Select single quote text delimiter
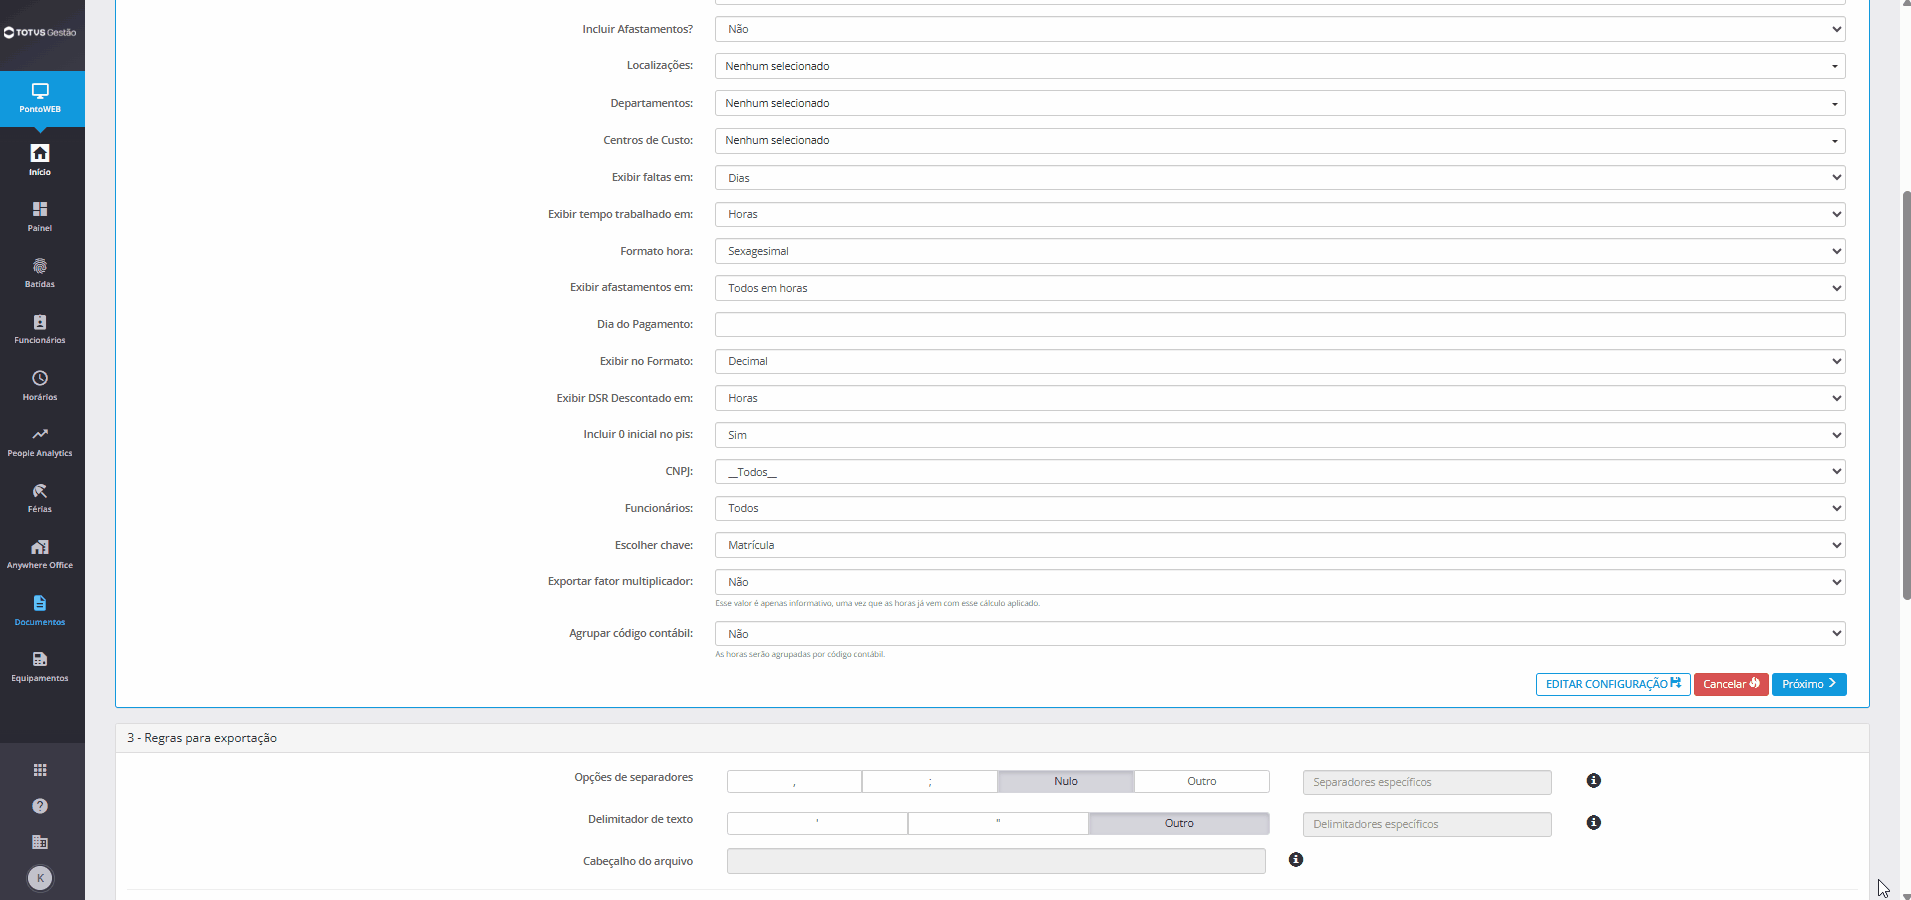The image size is (1911, 900). [x=817, y=824]
